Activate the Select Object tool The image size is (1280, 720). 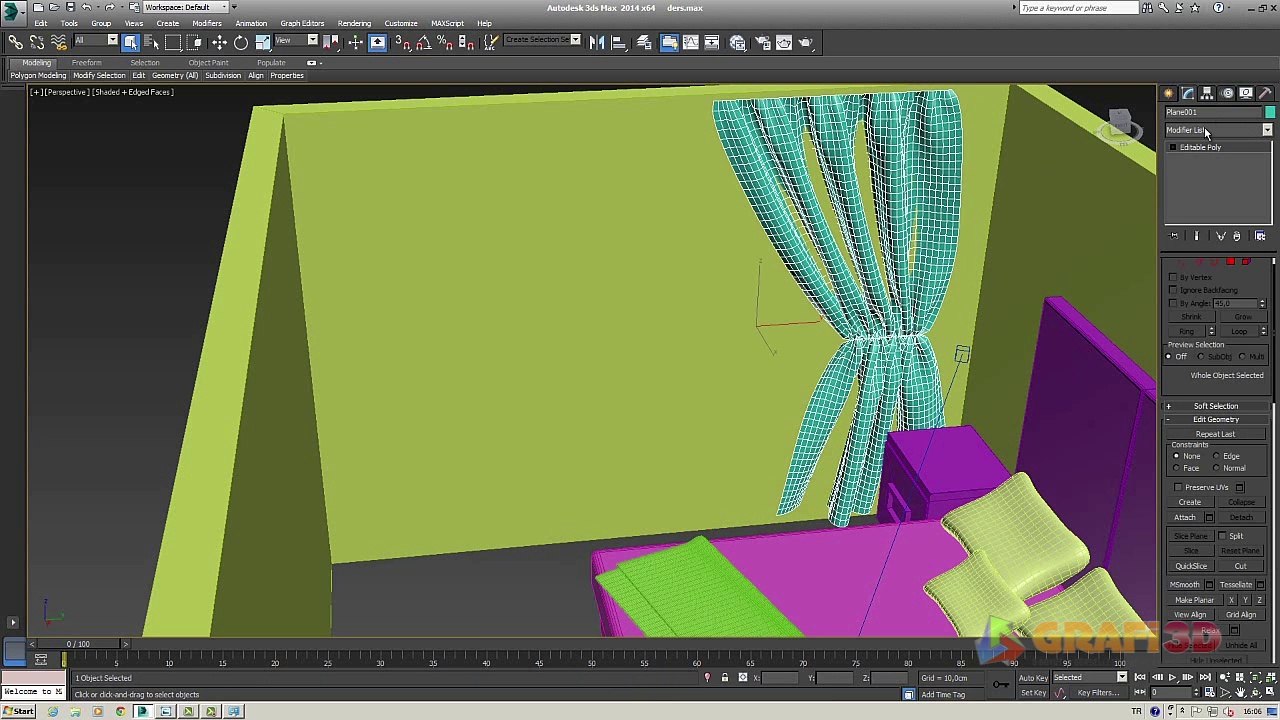tap(130, 42)
